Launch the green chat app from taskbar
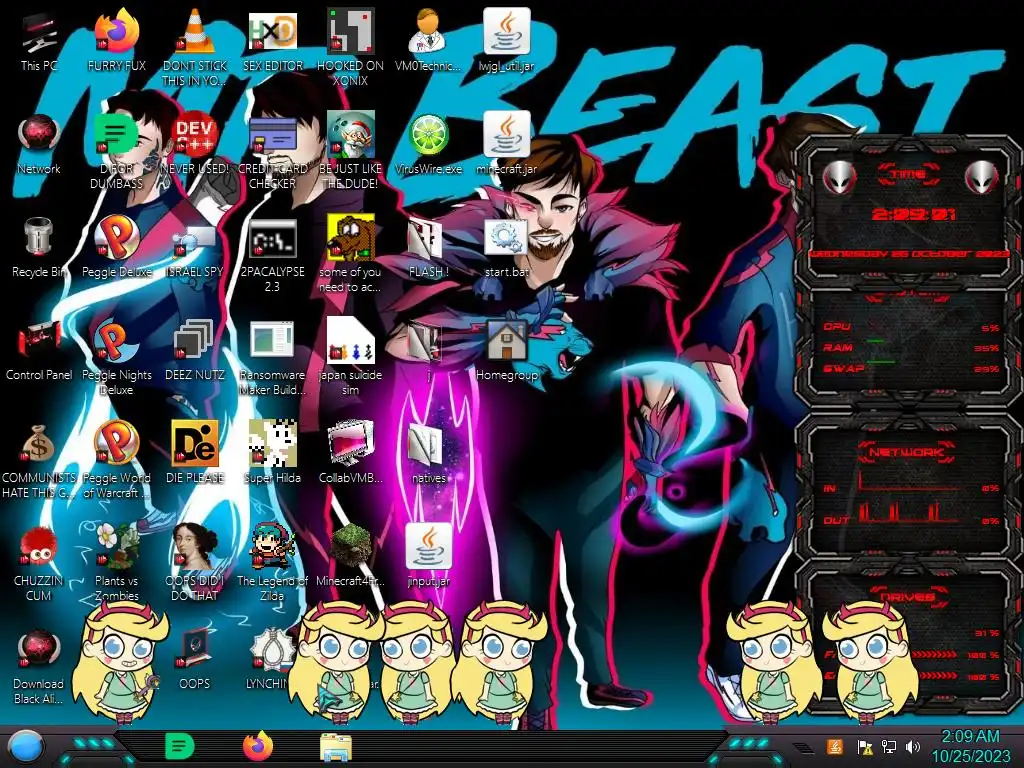Viewport: 1024px width, 768px height. click(x=179, y=746)
